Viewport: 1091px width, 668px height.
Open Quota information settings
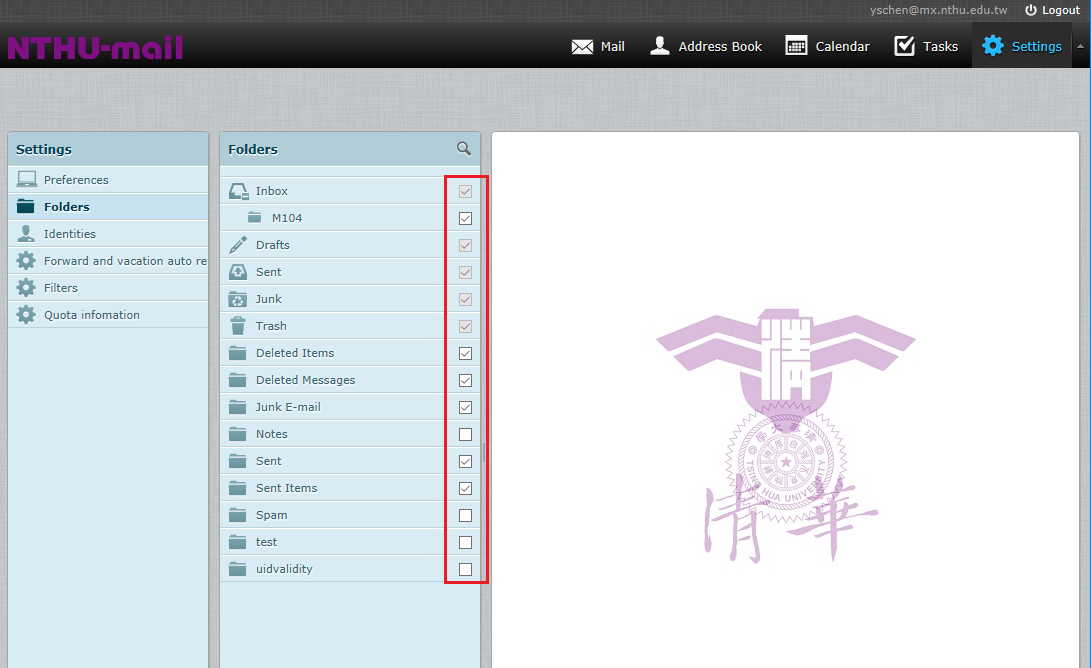click(x=92, y=315)
